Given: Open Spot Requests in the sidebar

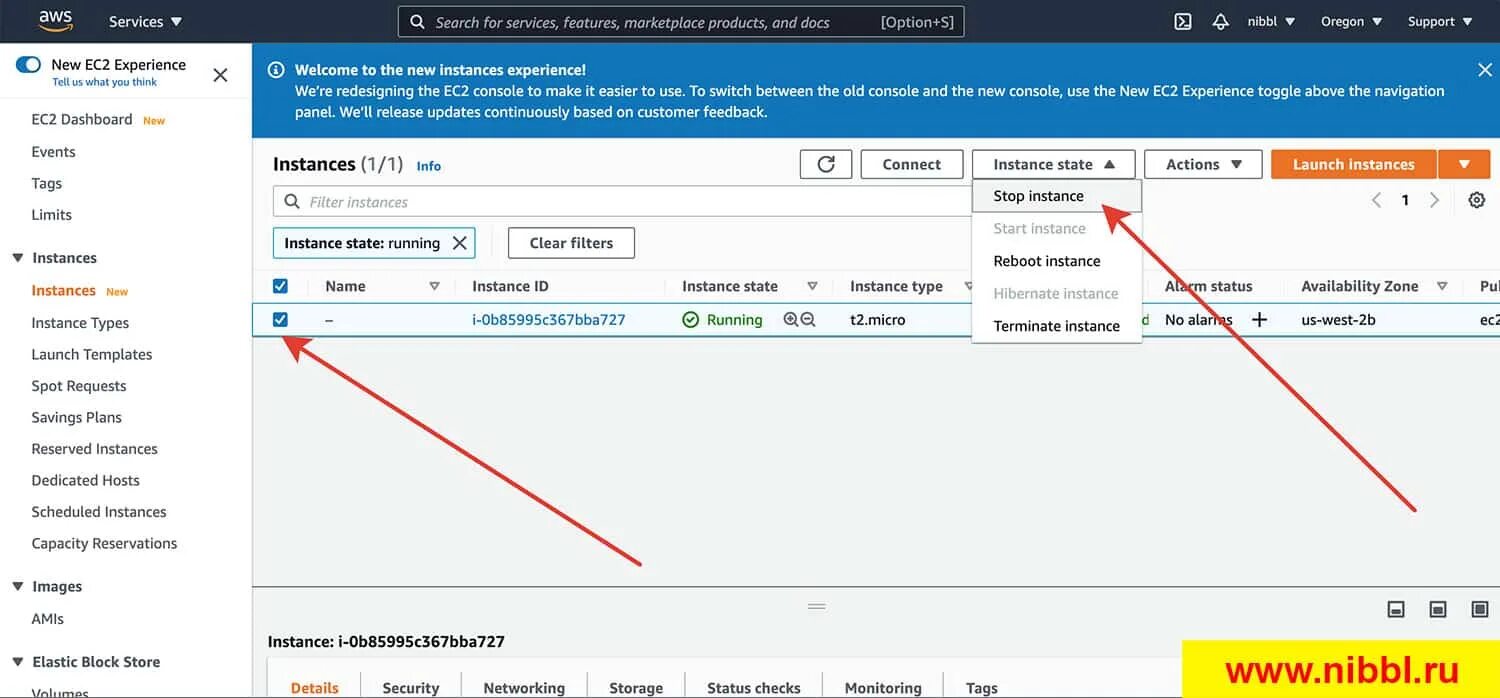Looking at the screenshot, I should (79, 386).
